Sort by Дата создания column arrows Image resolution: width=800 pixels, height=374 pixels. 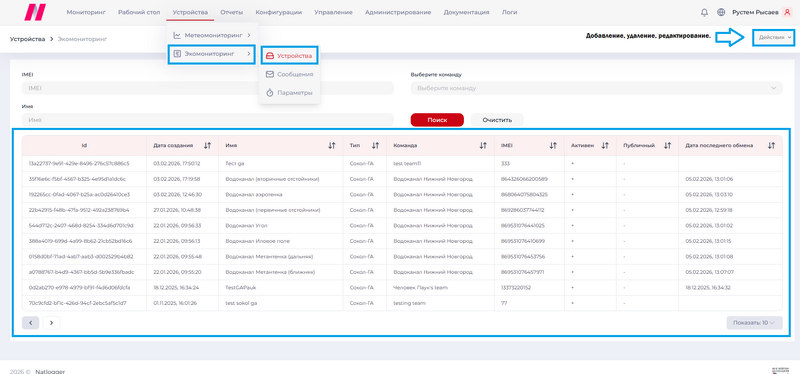click(x=207, y=145)
